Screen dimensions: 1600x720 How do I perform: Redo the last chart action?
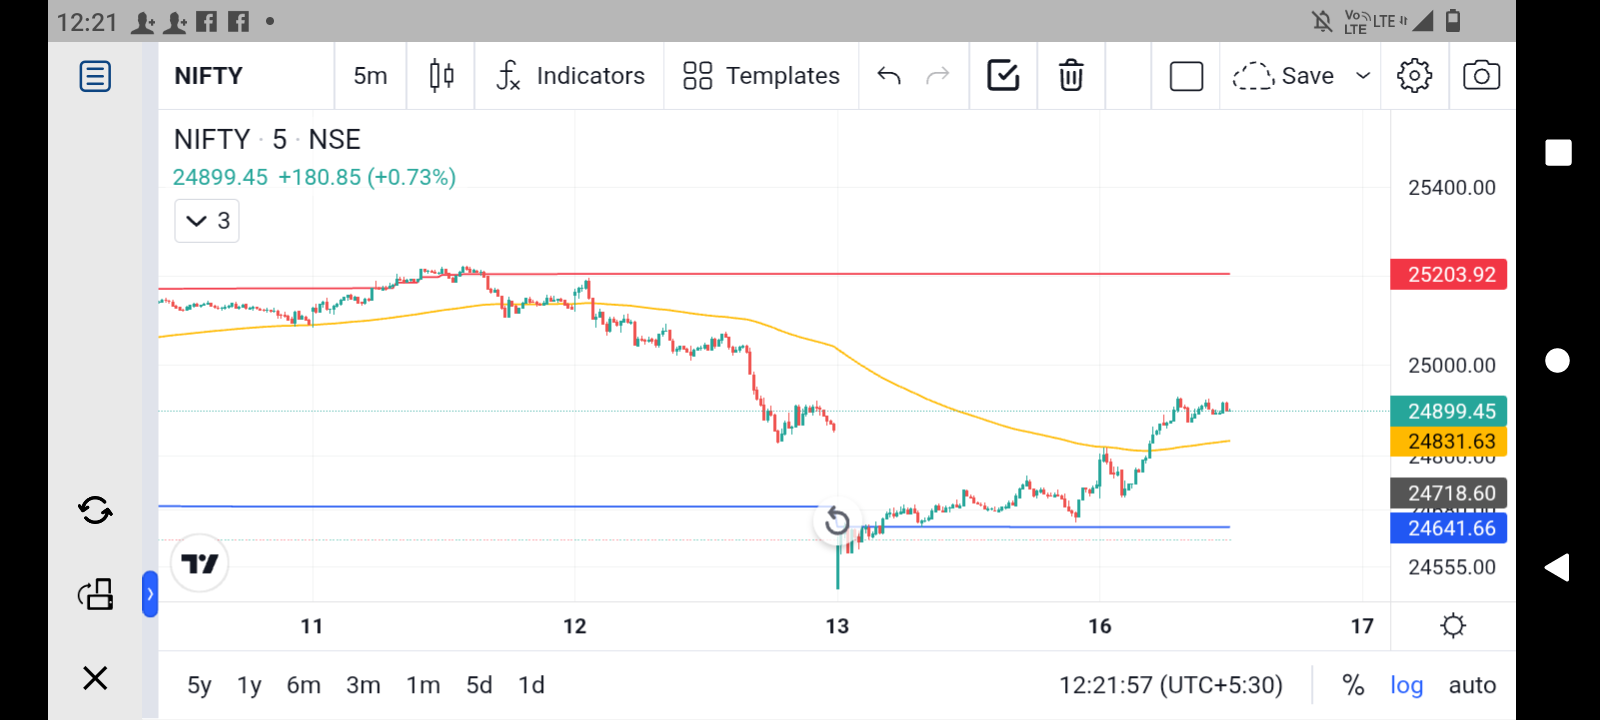pos(938,76)
